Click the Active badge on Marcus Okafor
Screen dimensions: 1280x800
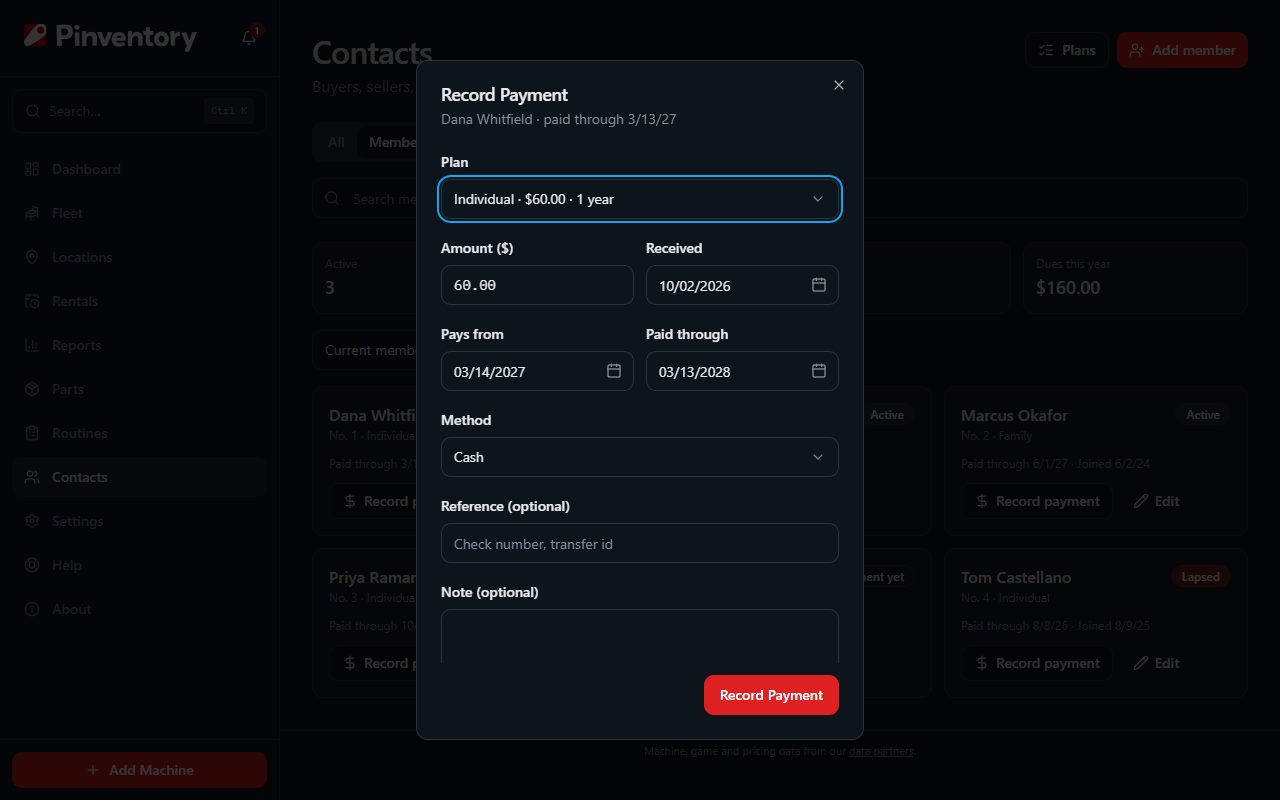[1203, 415]
